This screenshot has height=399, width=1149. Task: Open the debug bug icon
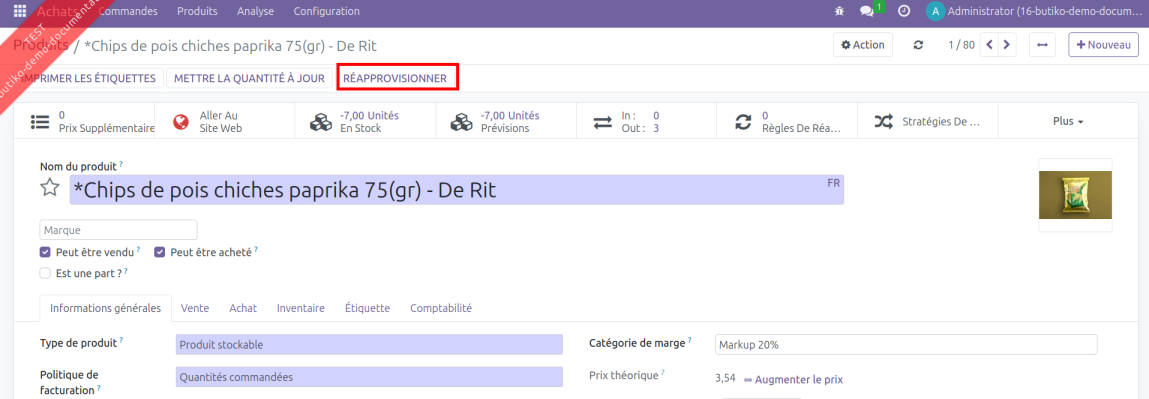point(839,11)
